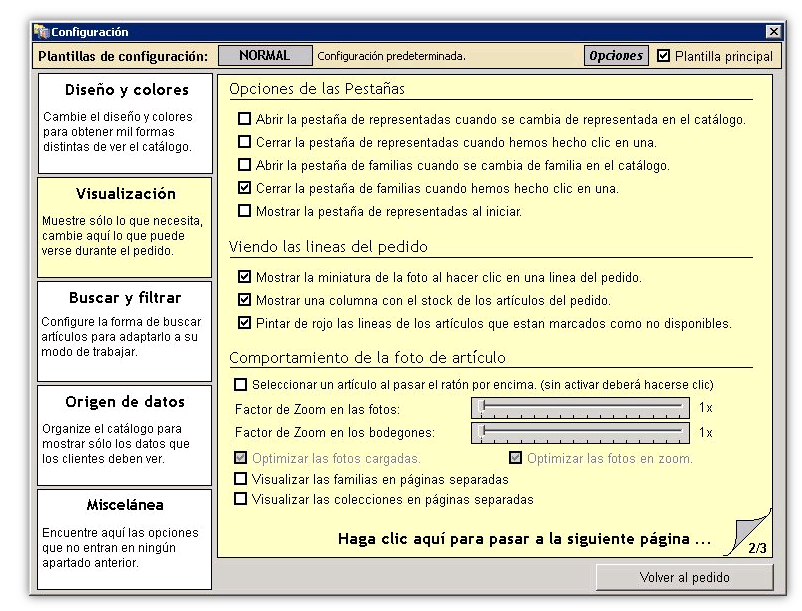Enable selecting an article on mouse hover
Viewport: 802px width, 611px height.
coord(240,384)
